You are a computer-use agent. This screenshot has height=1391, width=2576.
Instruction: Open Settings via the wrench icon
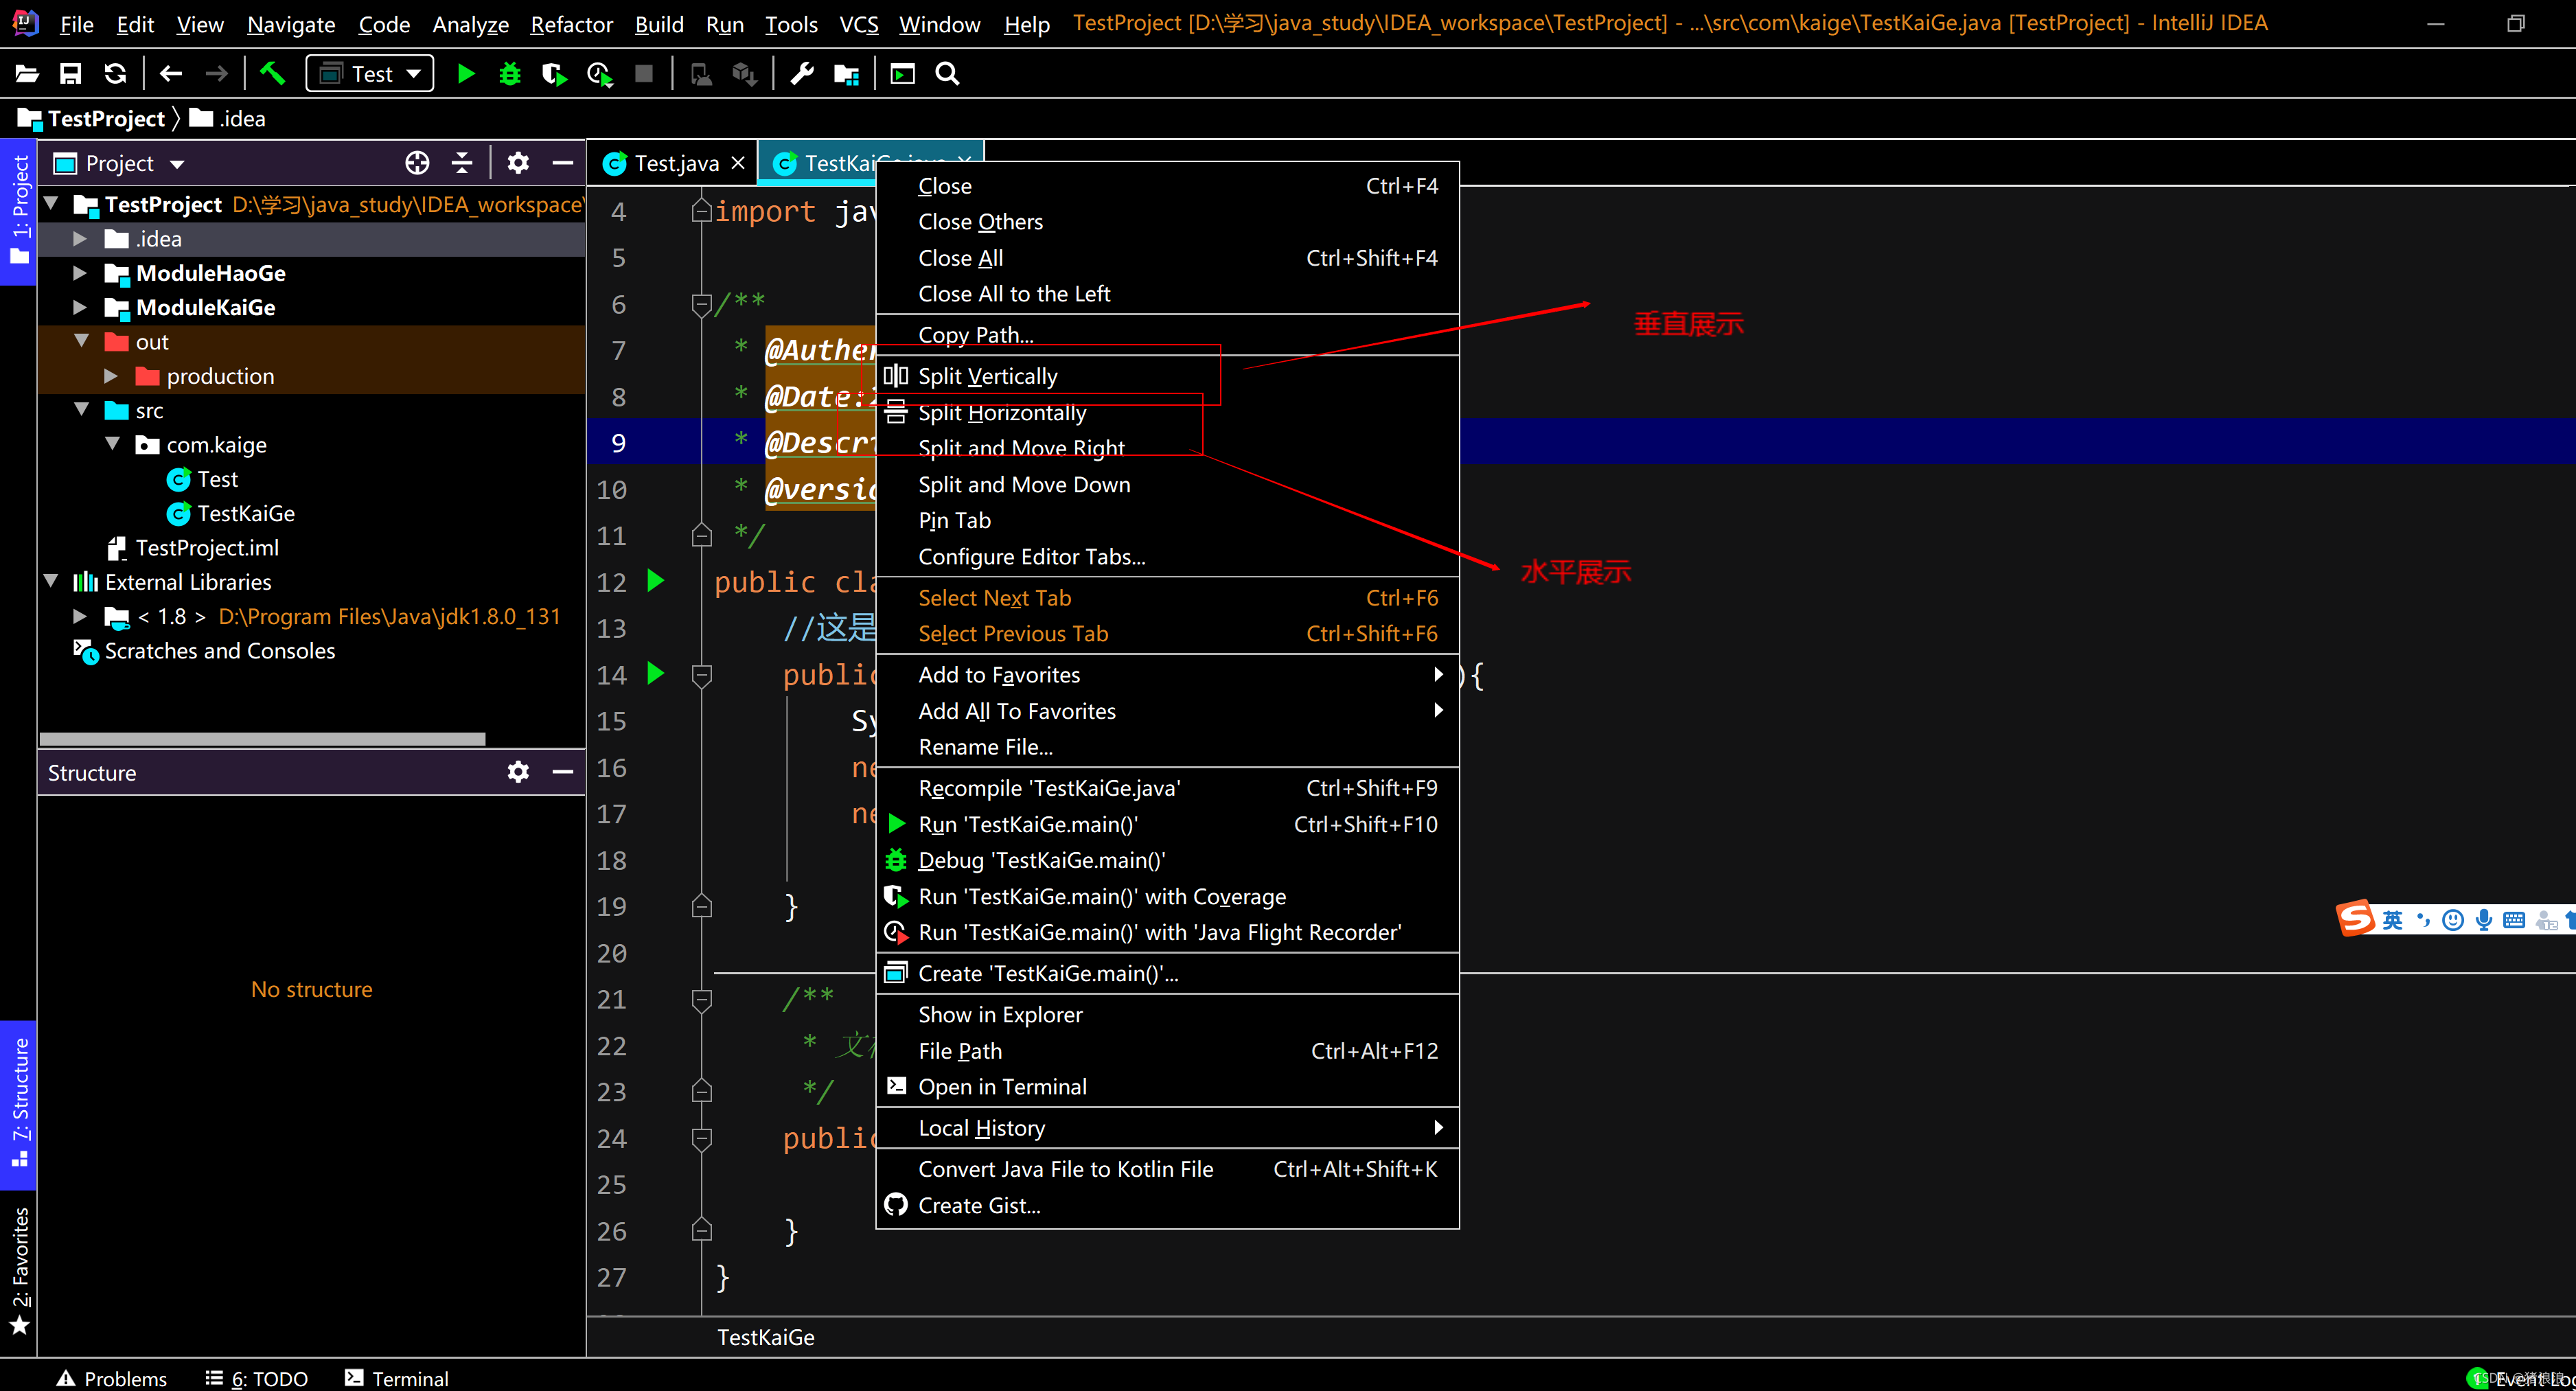[x=802, y=74]
